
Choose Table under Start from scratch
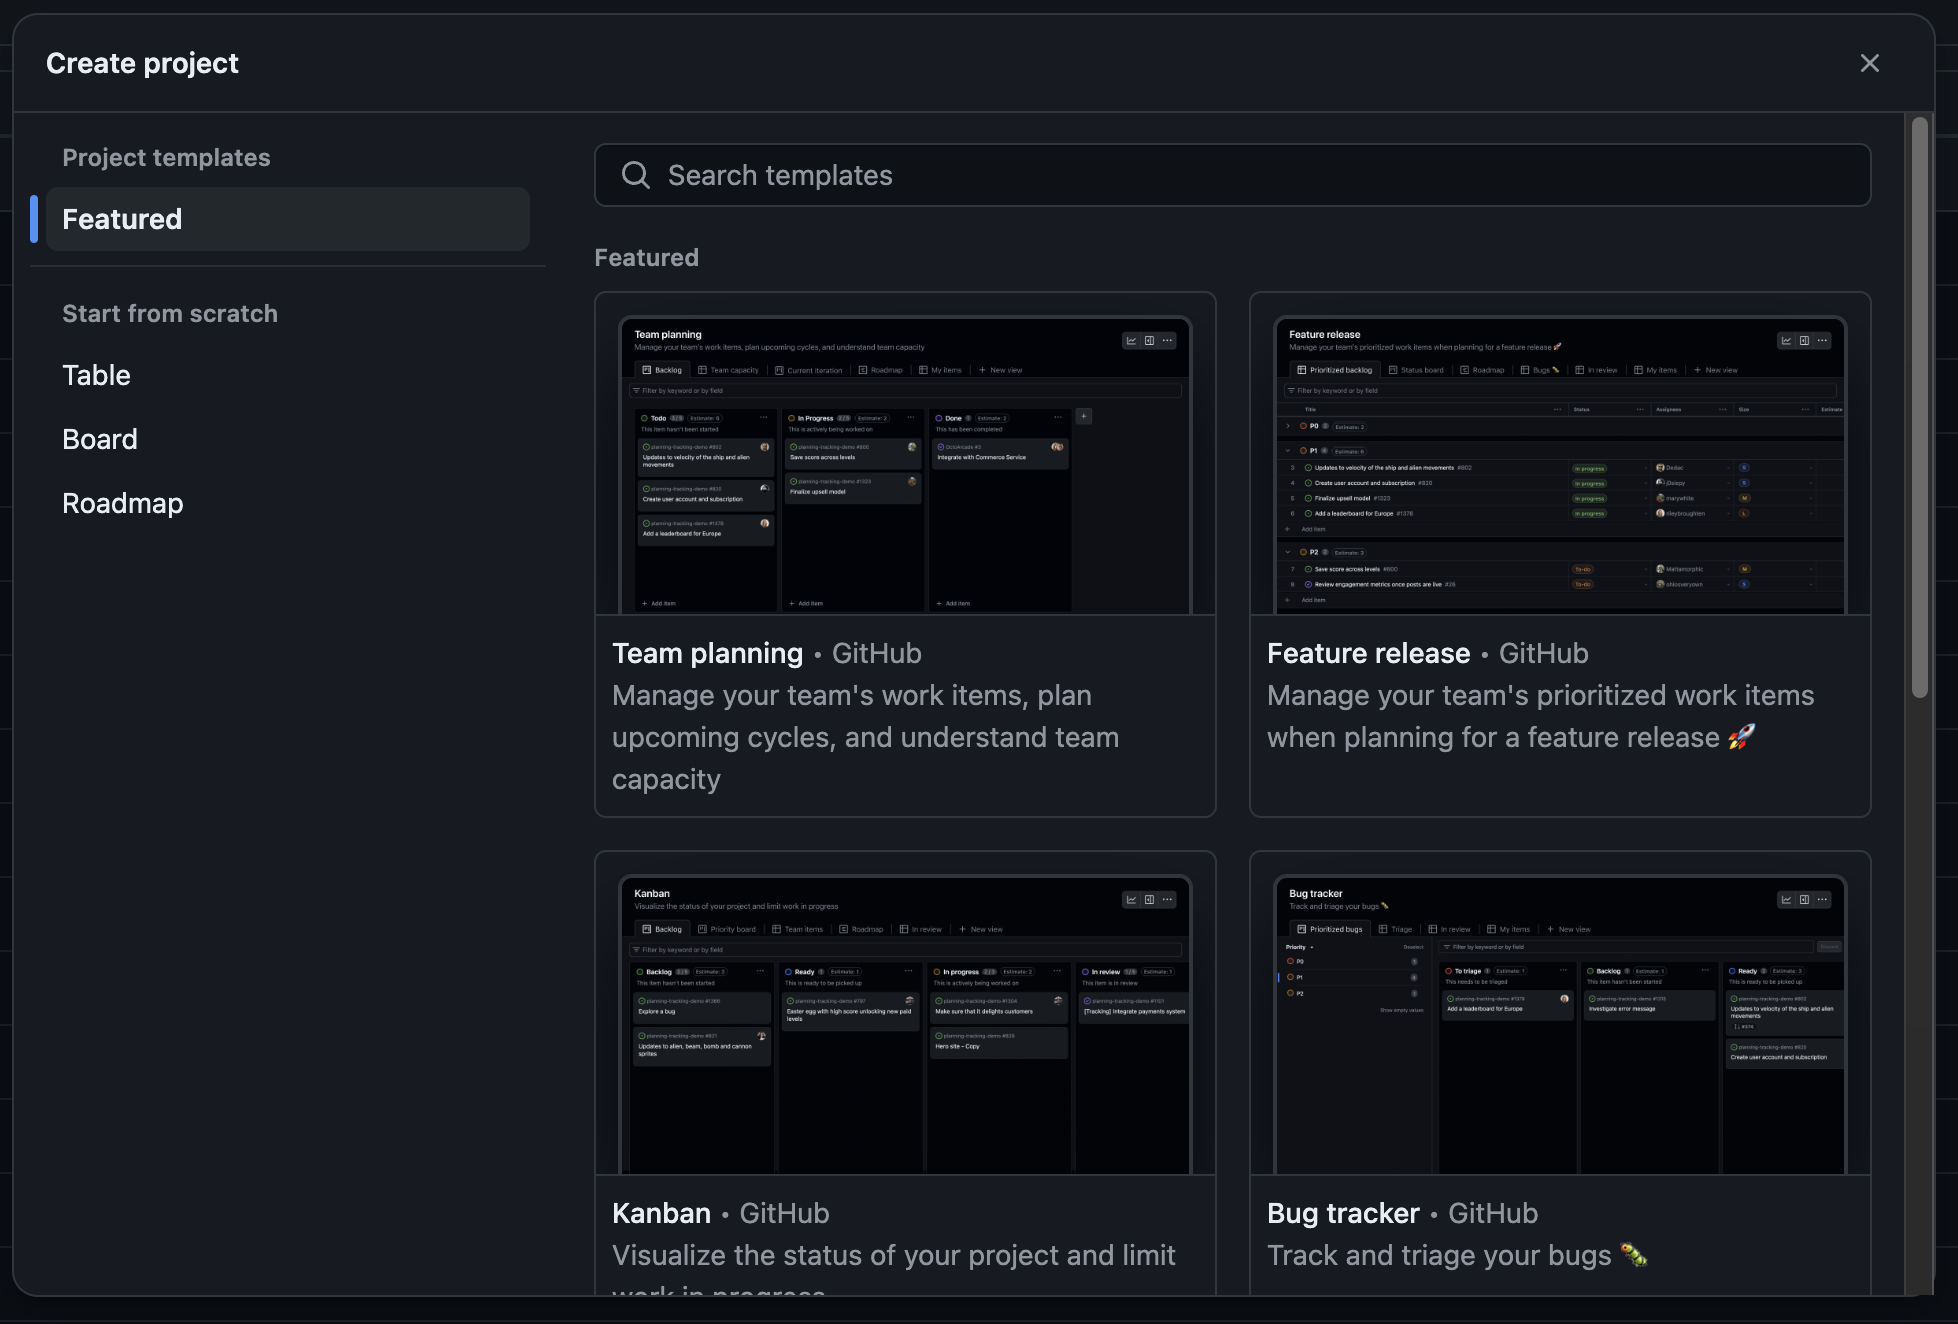pos(96,375)
